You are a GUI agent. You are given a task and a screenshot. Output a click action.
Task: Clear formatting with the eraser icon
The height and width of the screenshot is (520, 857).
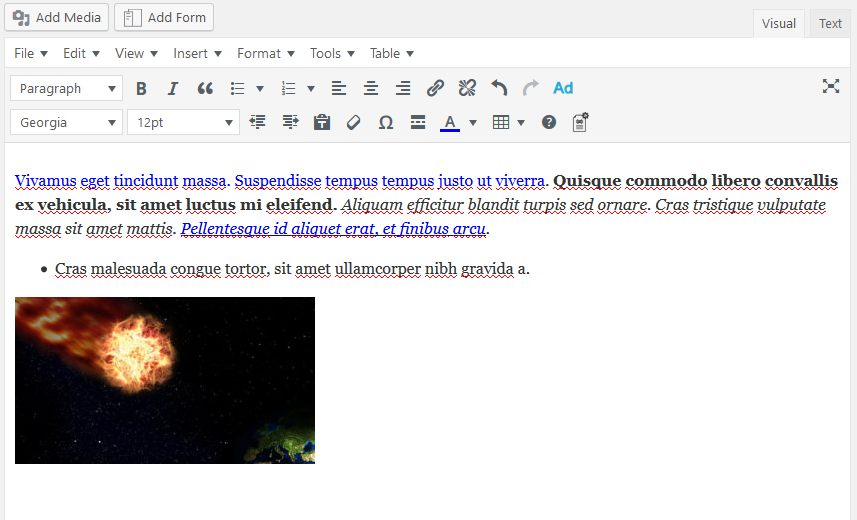pos(354,122)
